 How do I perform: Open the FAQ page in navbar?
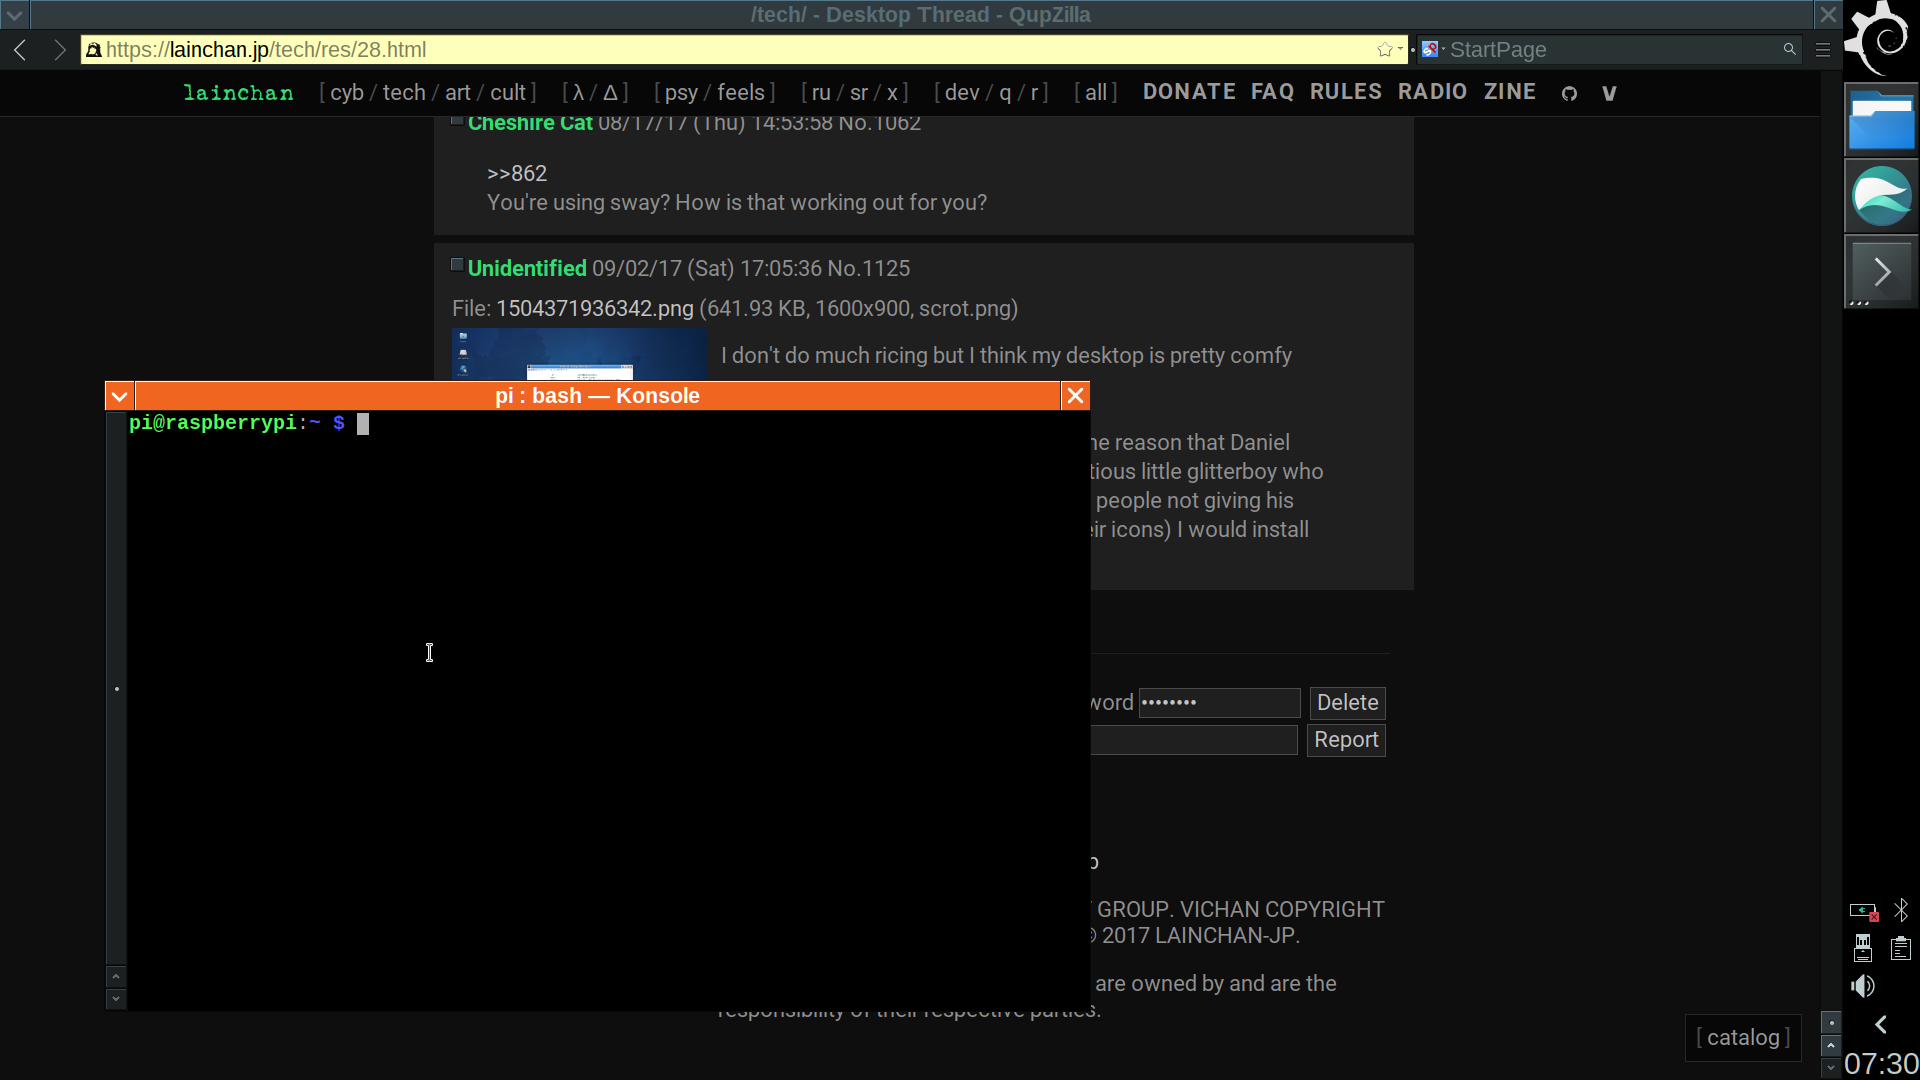[x=1272, y=92]
